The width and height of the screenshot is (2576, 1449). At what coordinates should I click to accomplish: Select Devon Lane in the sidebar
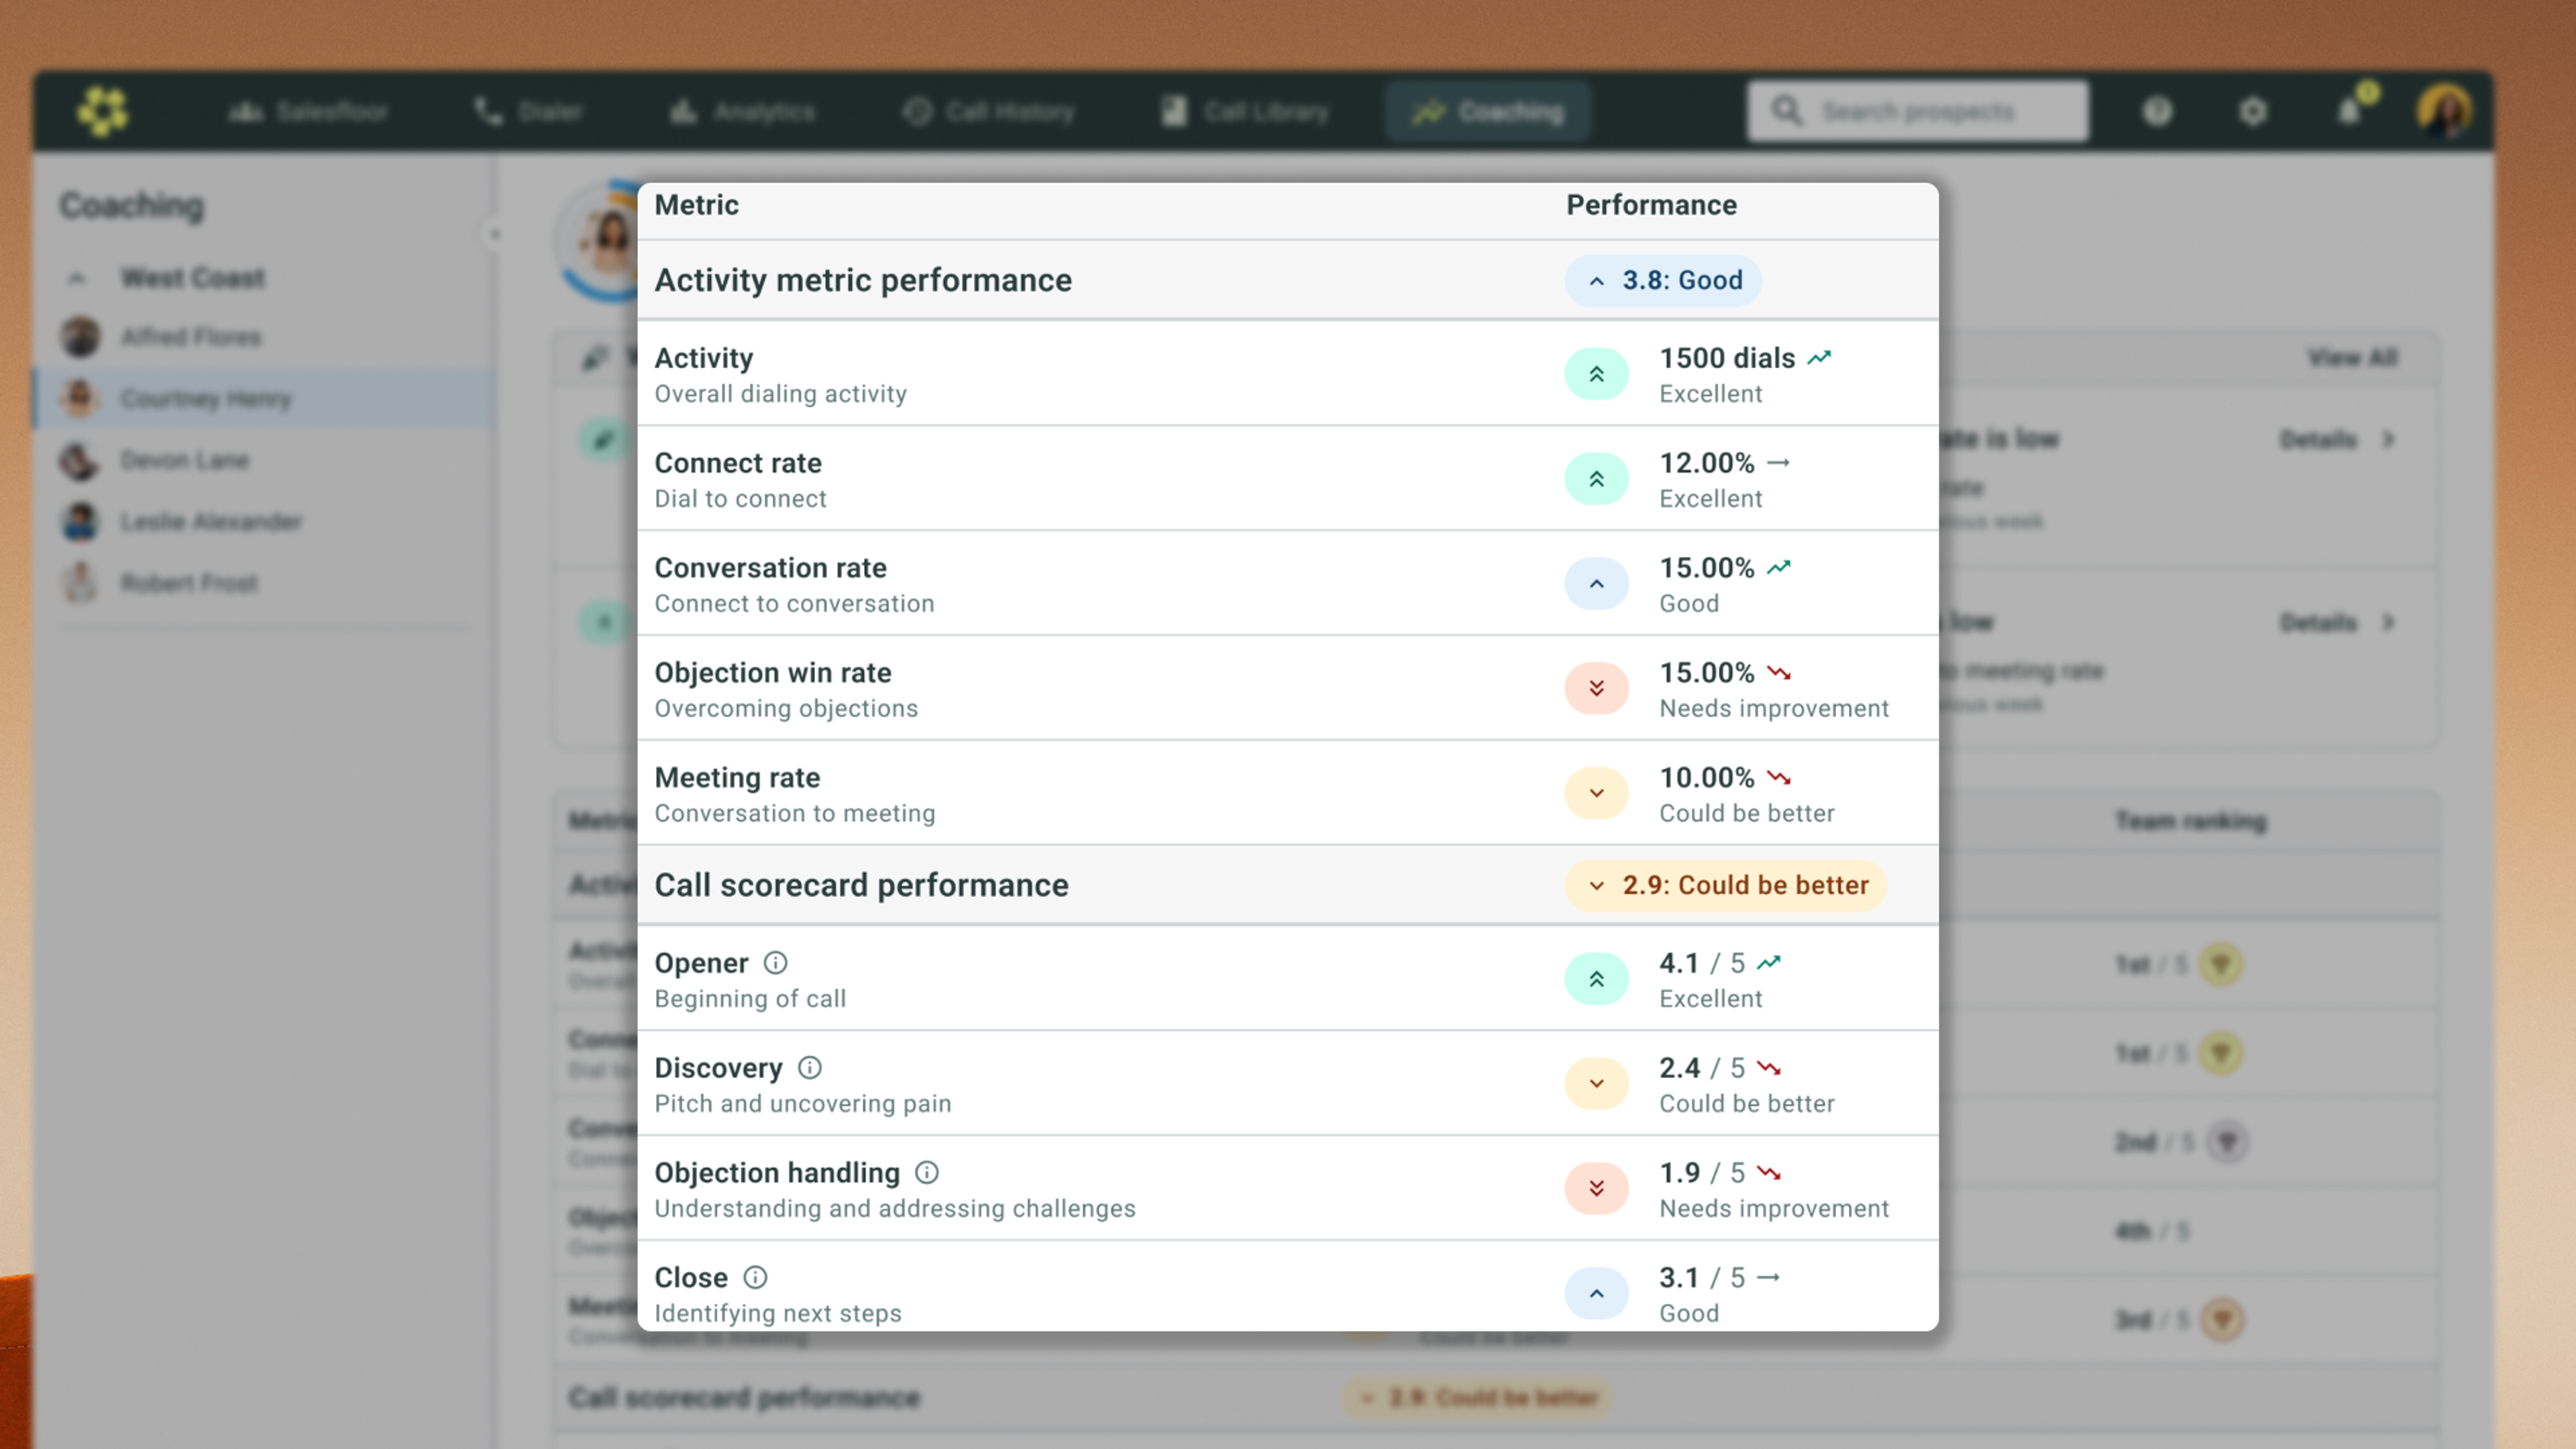265,460
